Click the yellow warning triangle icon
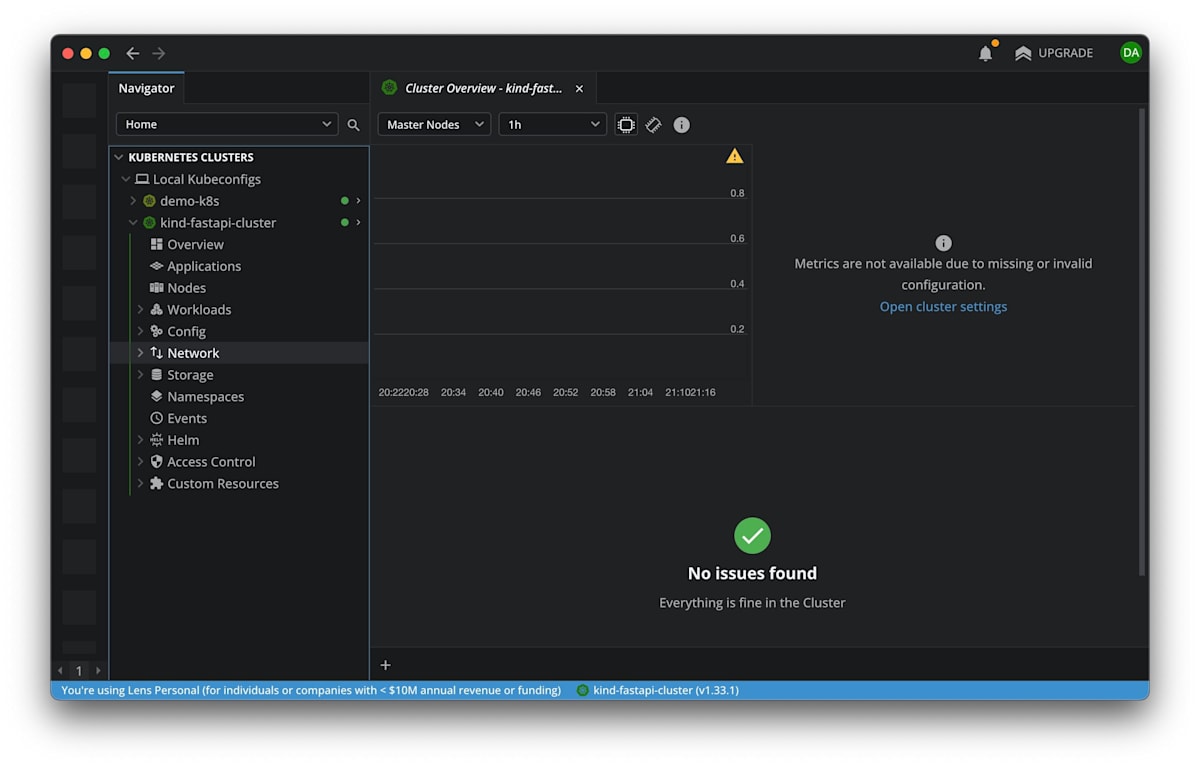 point(735,156)
